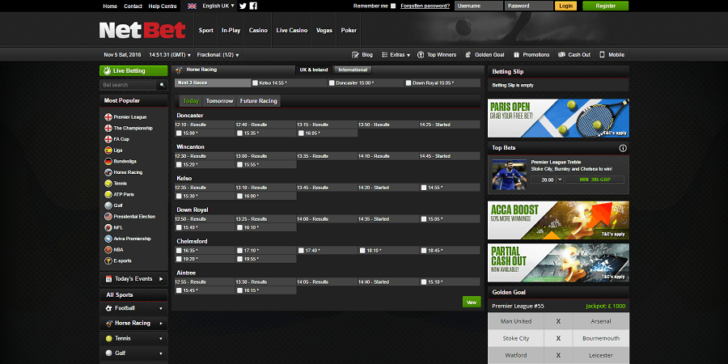
Task: Click the green Register button
Action: (x=605, y=6)
